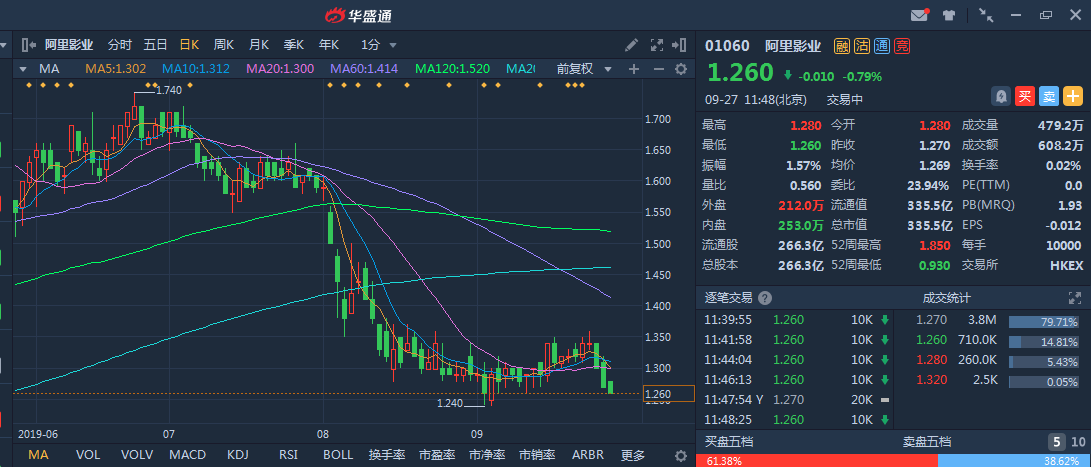Screen dimensions: 1091x467
Task: Select the 年K yearly chart tab
Action: (328, 45)
